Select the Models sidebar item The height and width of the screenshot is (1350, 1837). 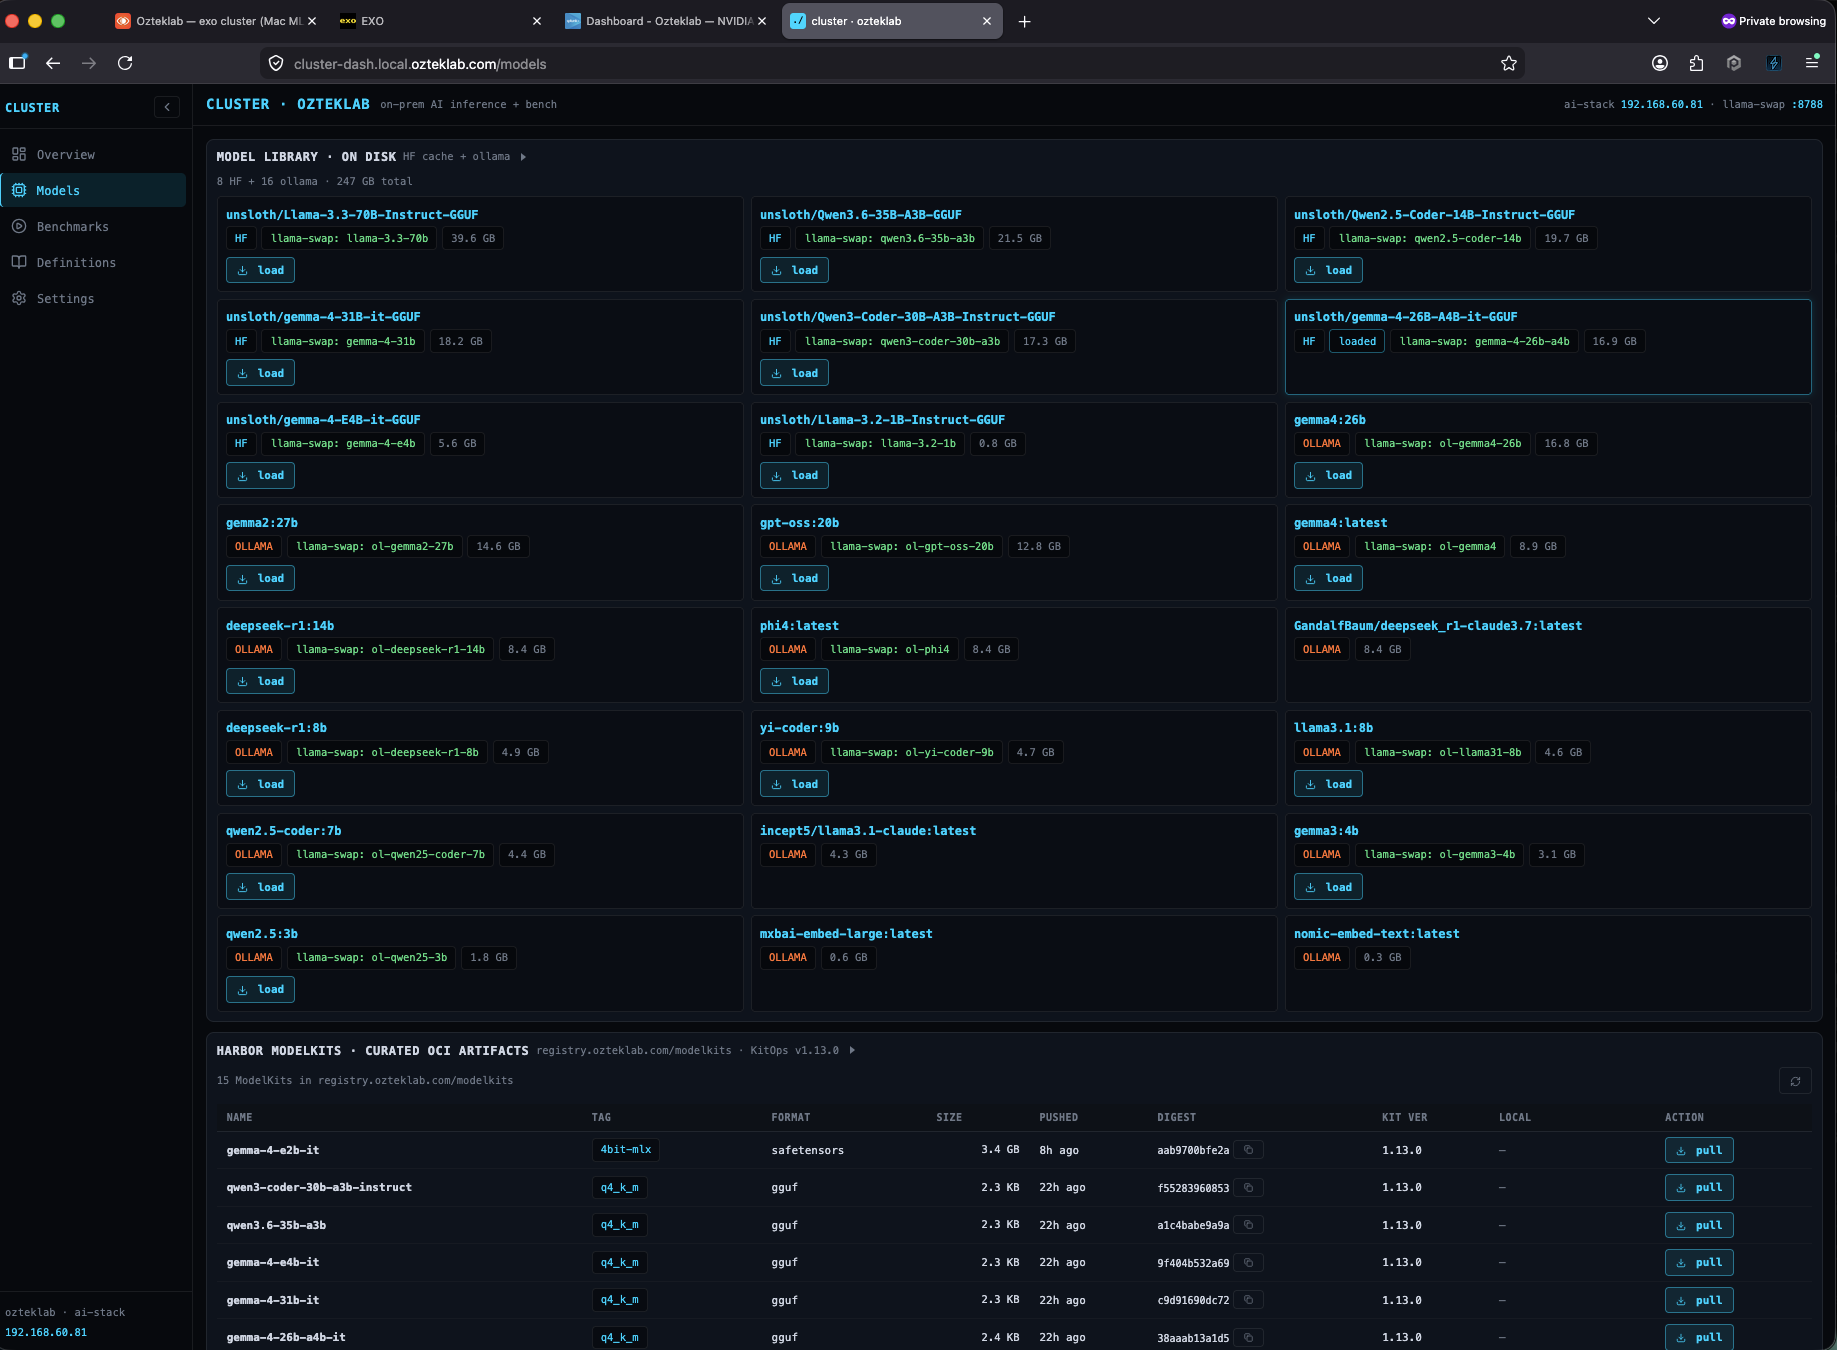tap(93, 191)
